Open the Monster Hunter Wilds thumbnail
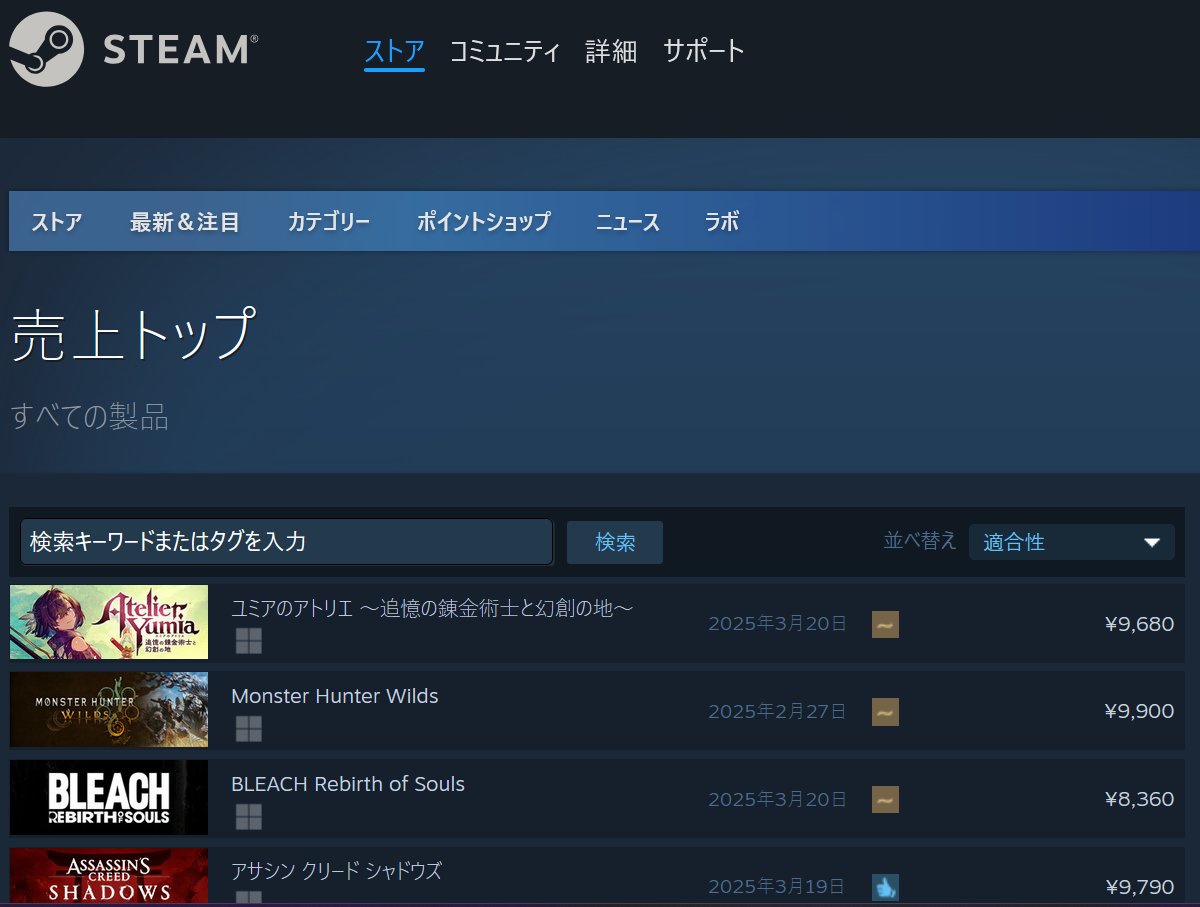This screenshot has width=1200, height=907. [109, 710]
